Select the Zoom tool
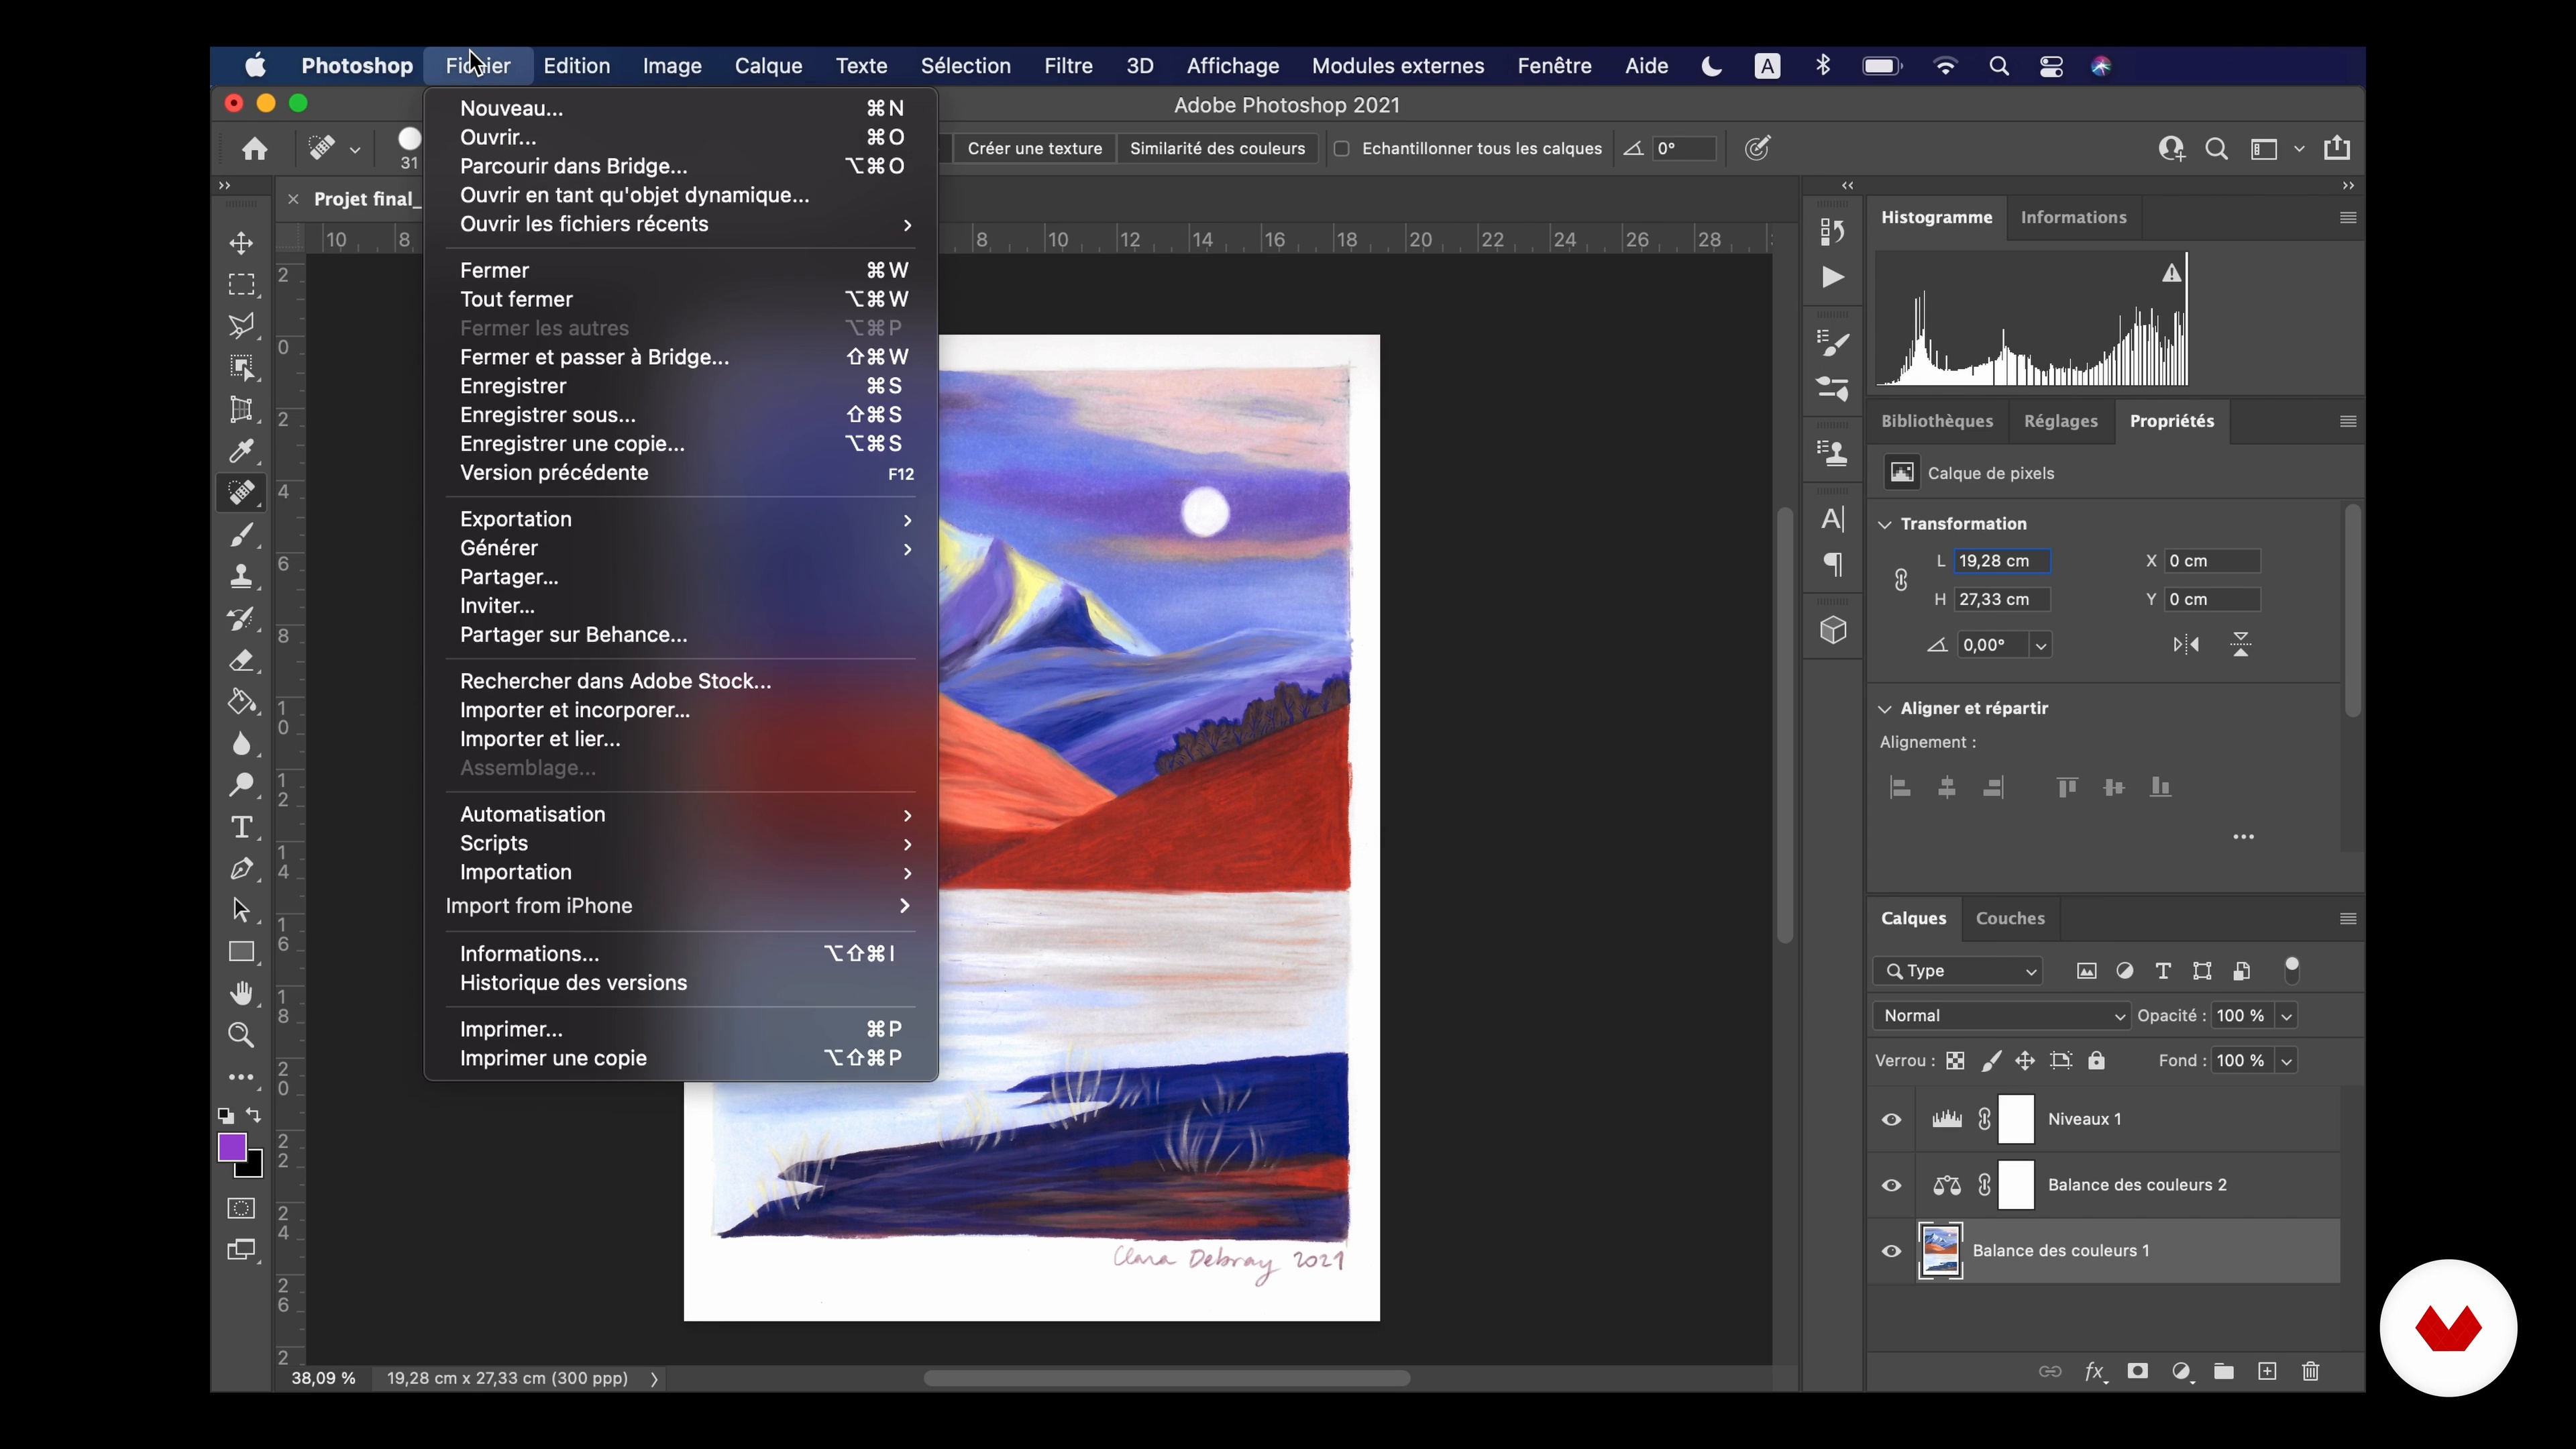Viewport: 2576px width, 1449px height. (241, 1035)
